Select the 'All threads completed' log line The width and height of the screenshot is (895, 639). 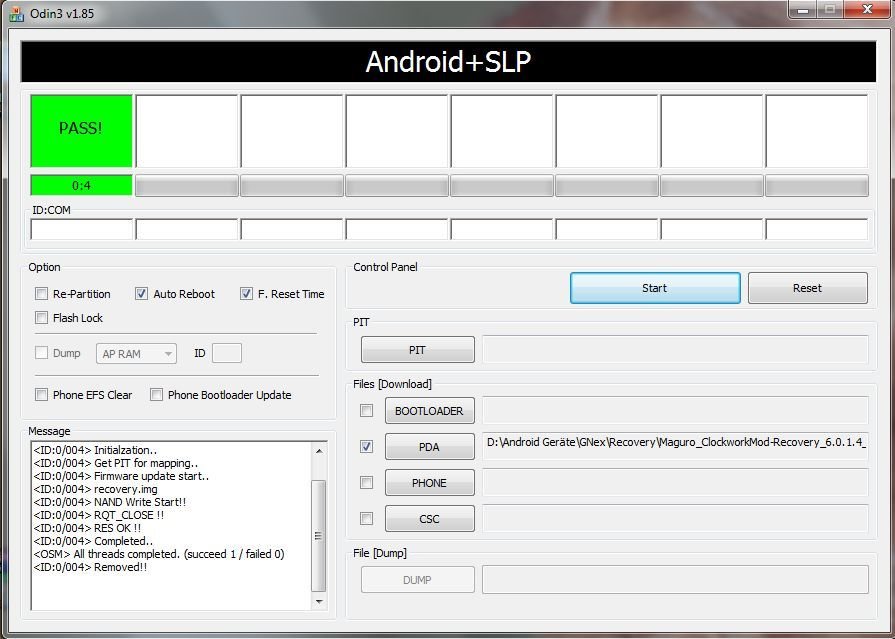159,554
